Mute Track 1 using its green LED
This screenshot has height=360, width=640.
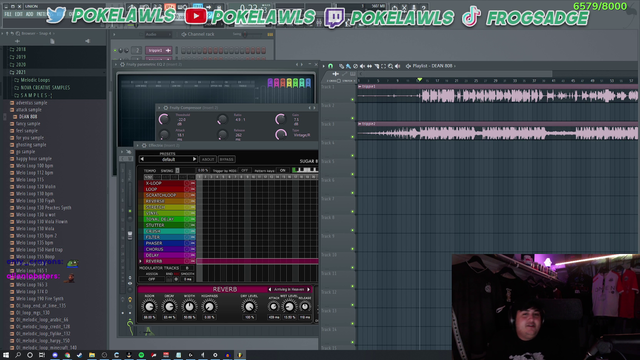click(x=353, y=99)
